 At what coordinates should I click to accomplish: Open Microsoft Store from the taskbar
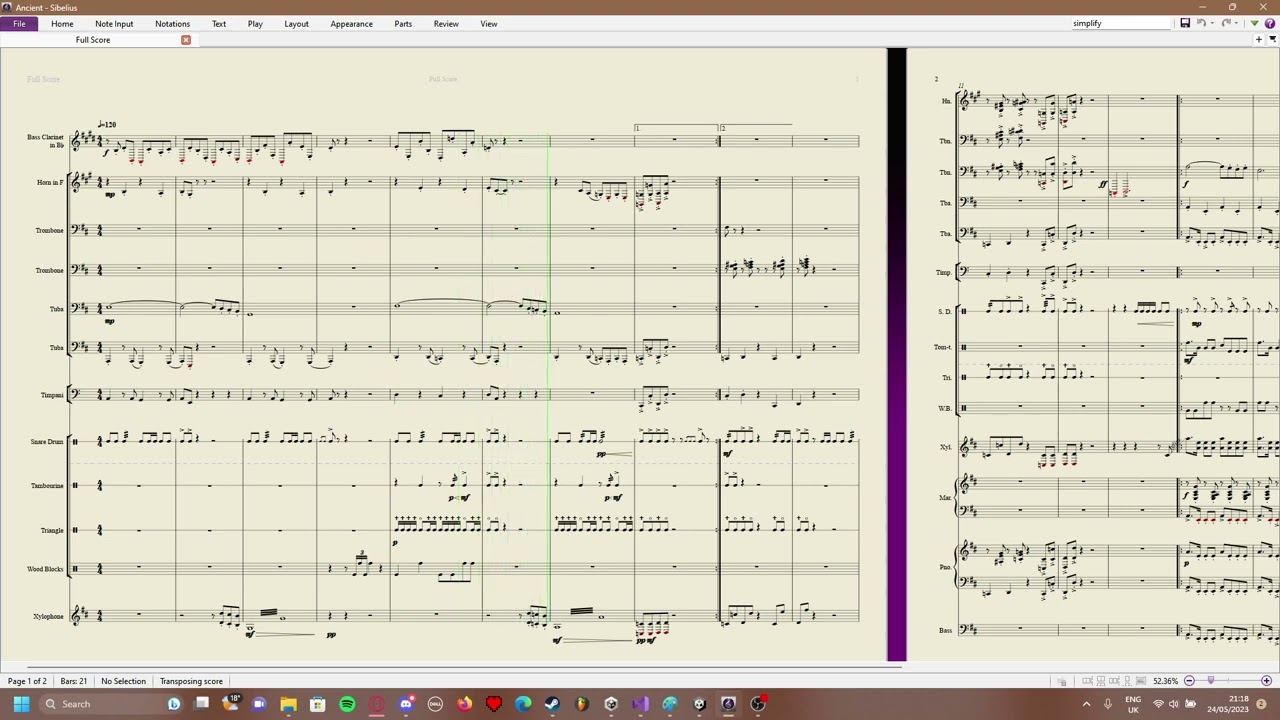317,704
